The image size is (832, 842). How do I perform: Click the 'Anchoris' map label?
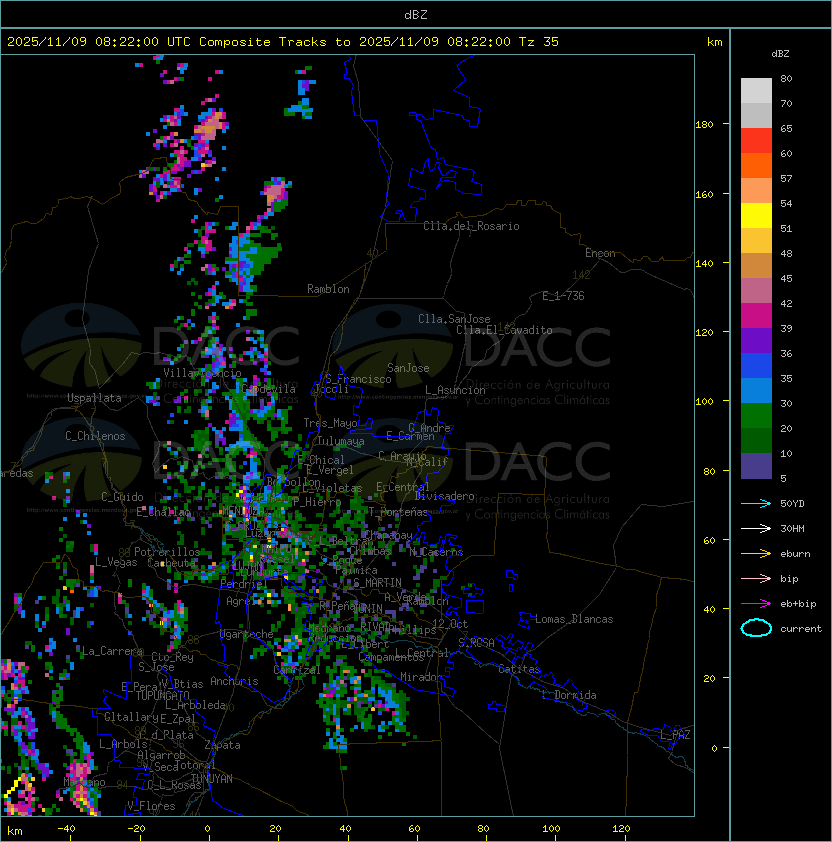pos(234,681)
